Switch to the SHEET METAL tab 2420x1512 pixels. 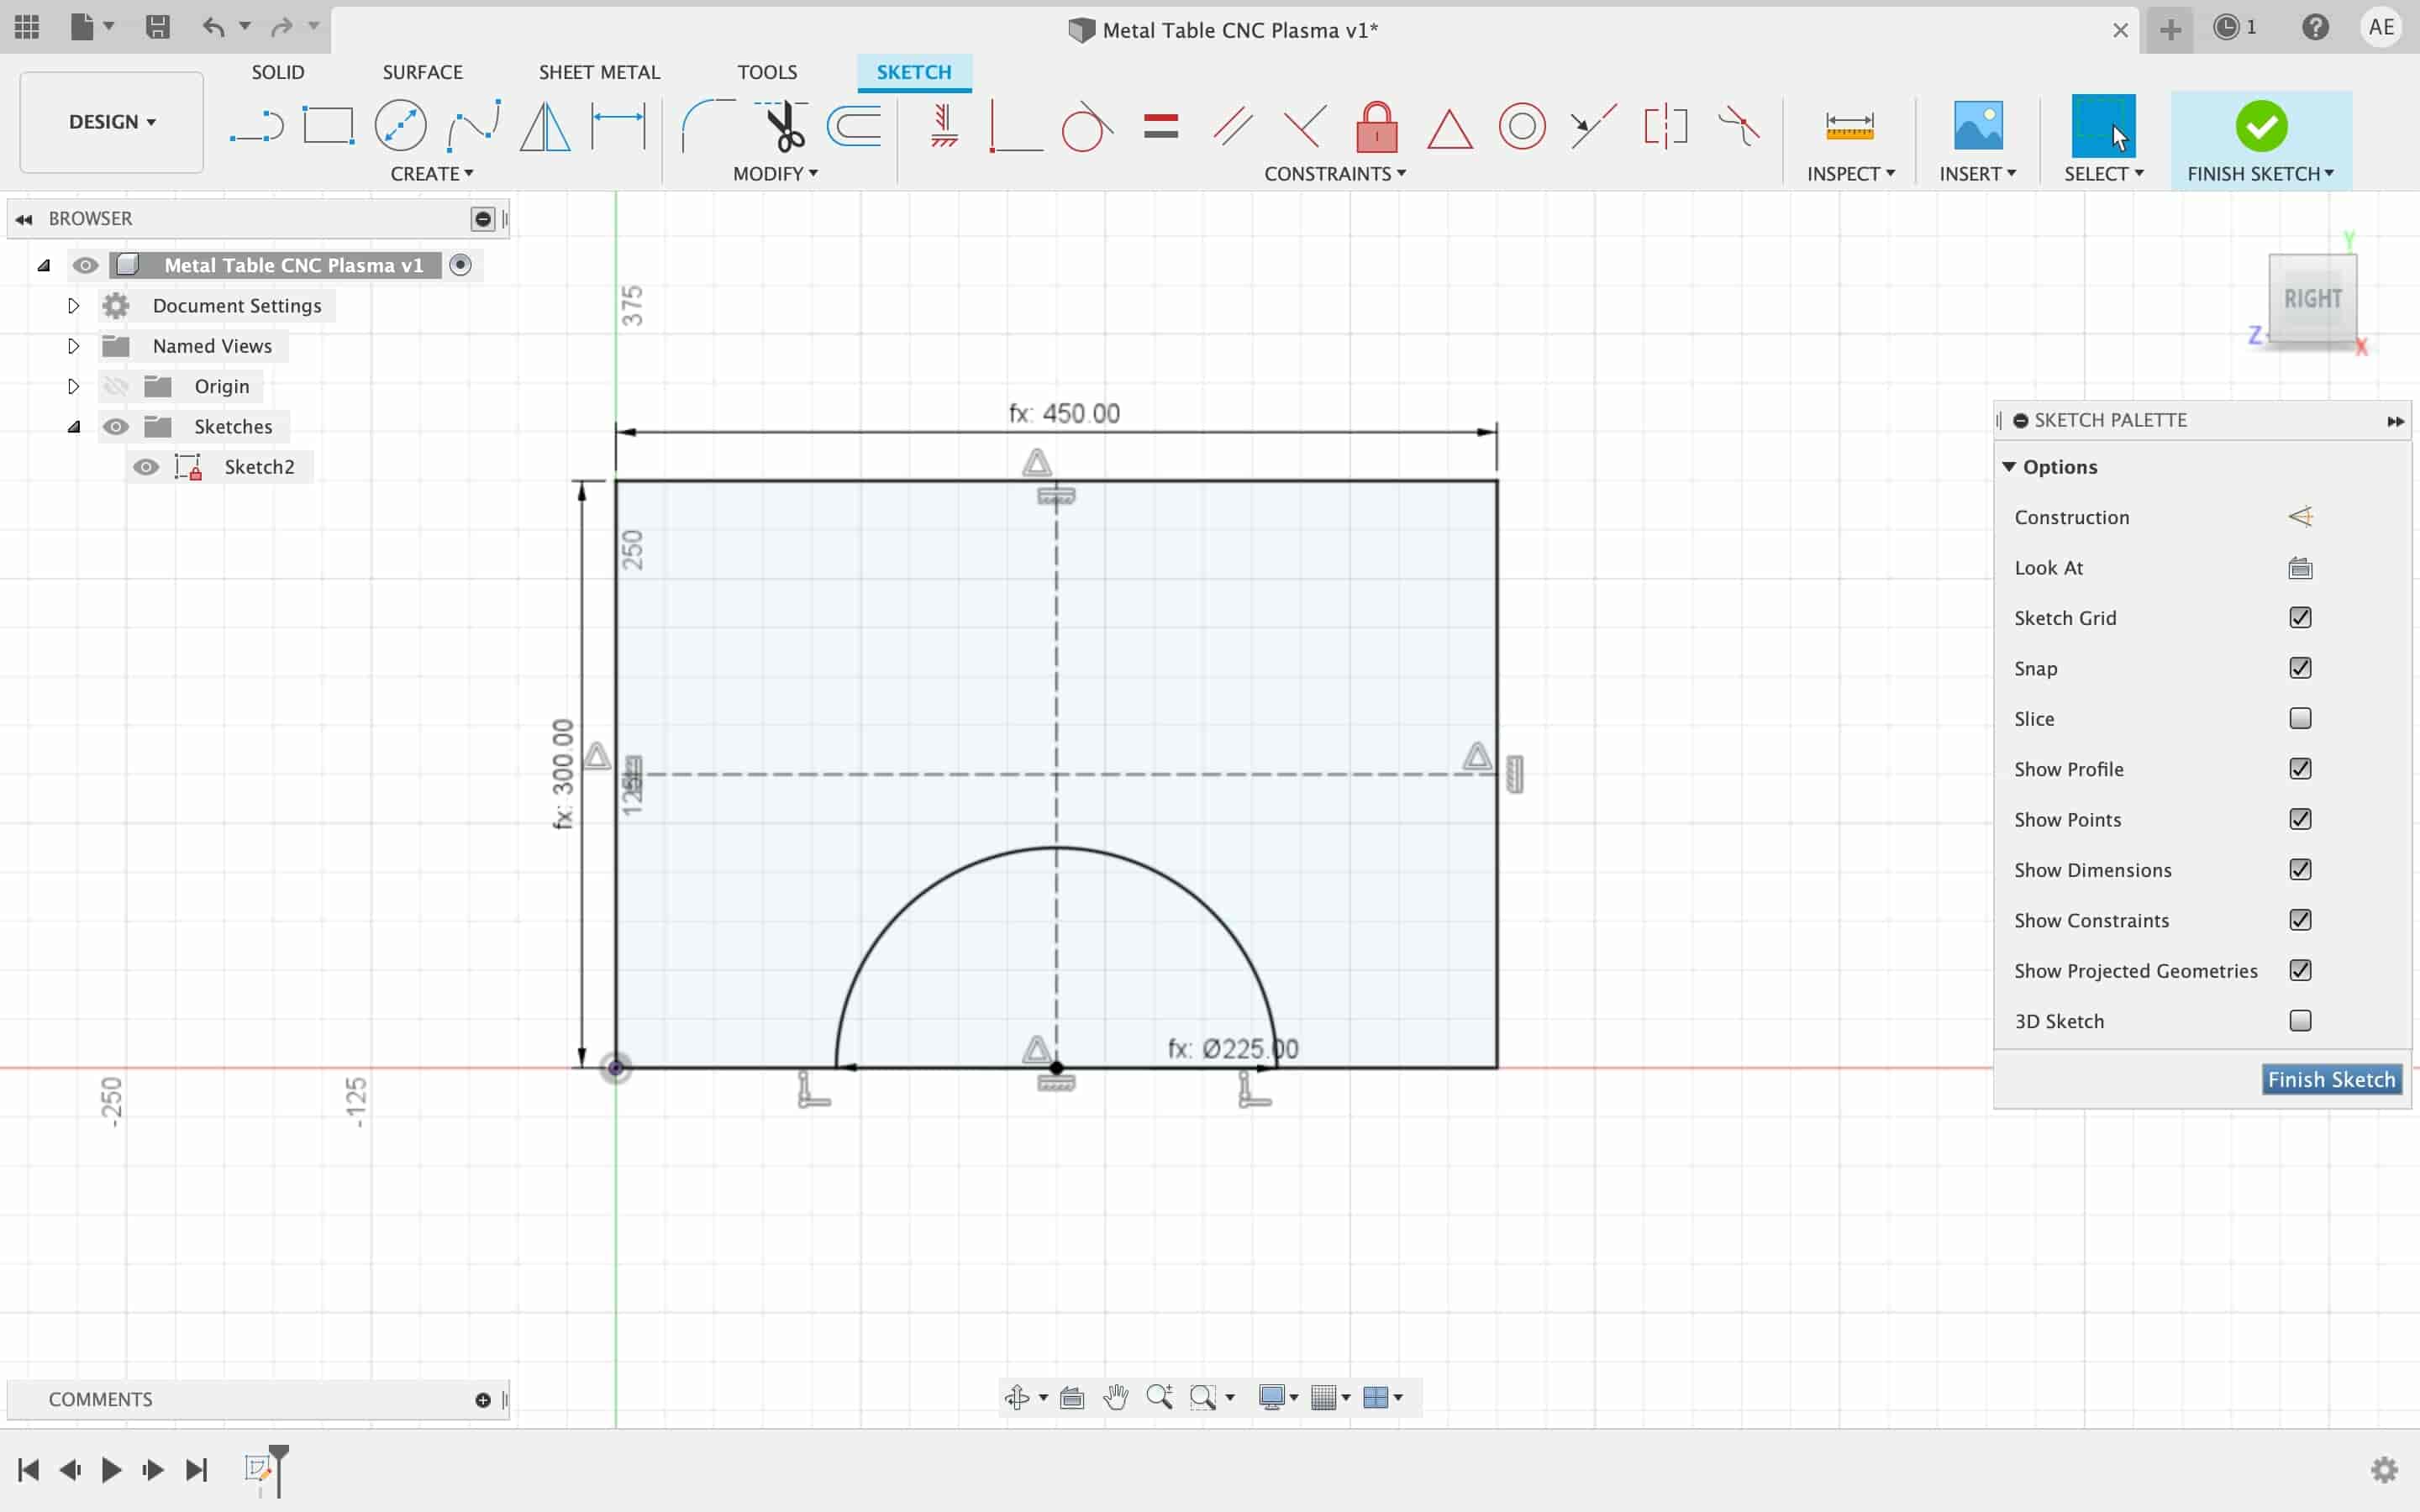[x=599, y=72]
